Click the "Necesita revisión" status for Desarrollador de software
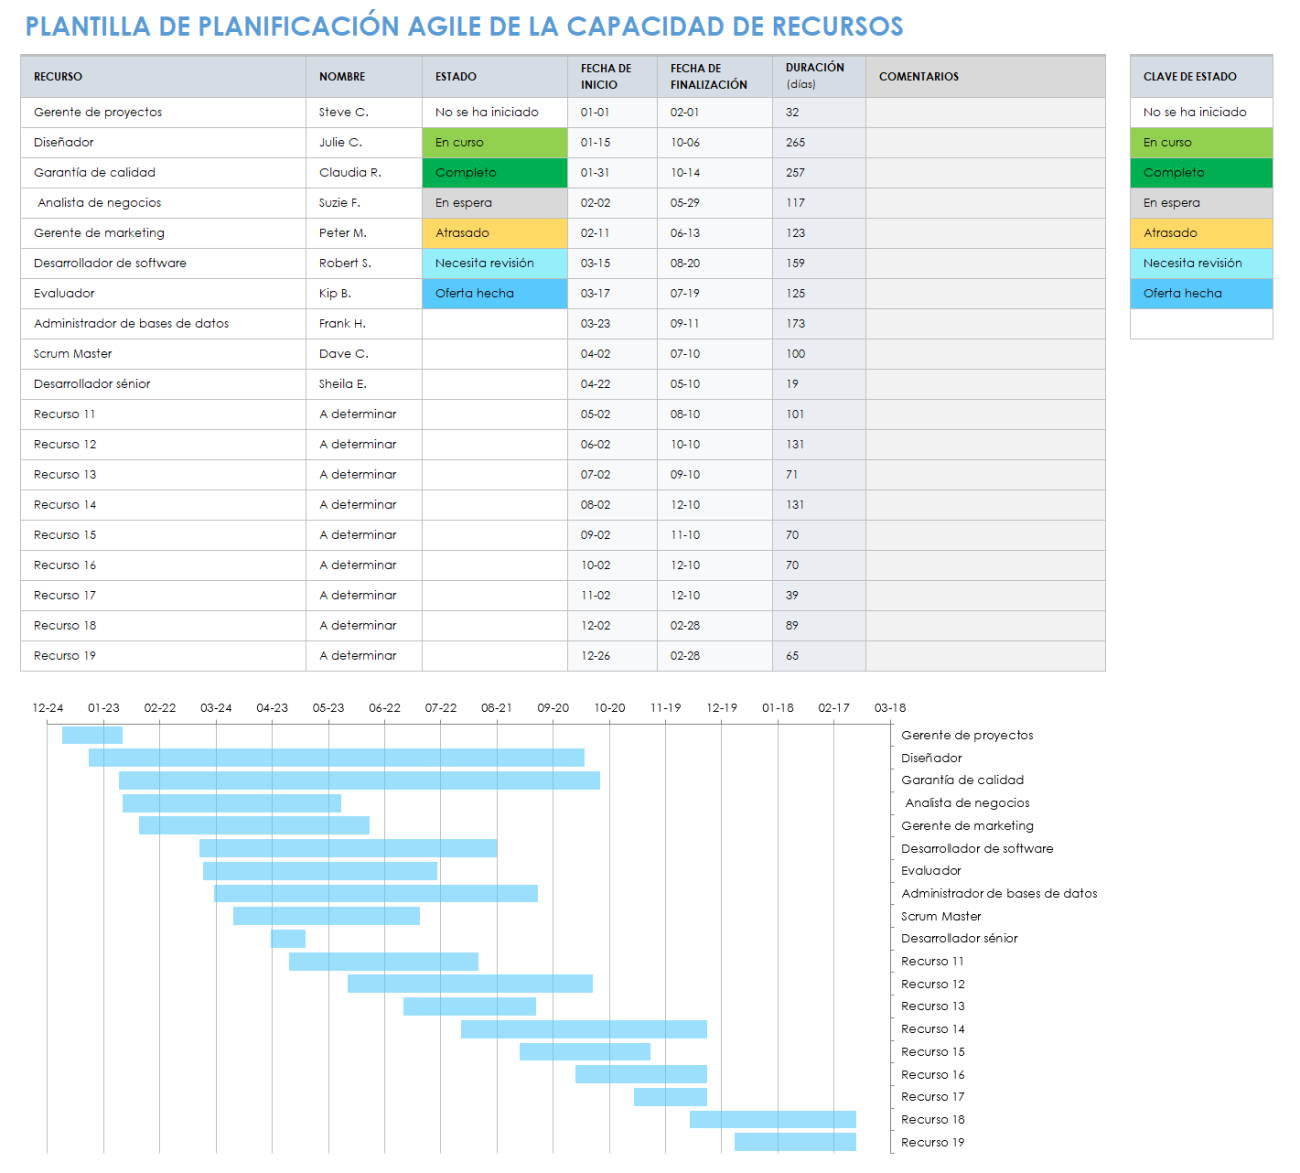The image size is (1300, 1173). [493, 263]
